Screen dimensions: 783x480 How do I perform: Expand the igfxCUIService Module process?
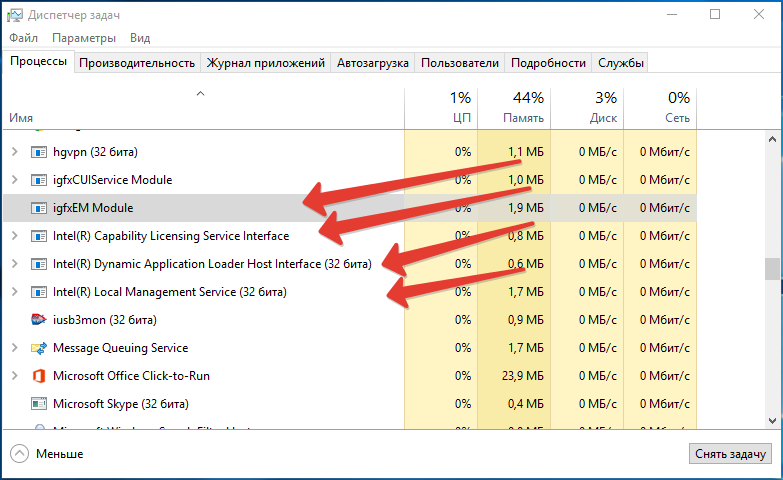click(14, 180)
